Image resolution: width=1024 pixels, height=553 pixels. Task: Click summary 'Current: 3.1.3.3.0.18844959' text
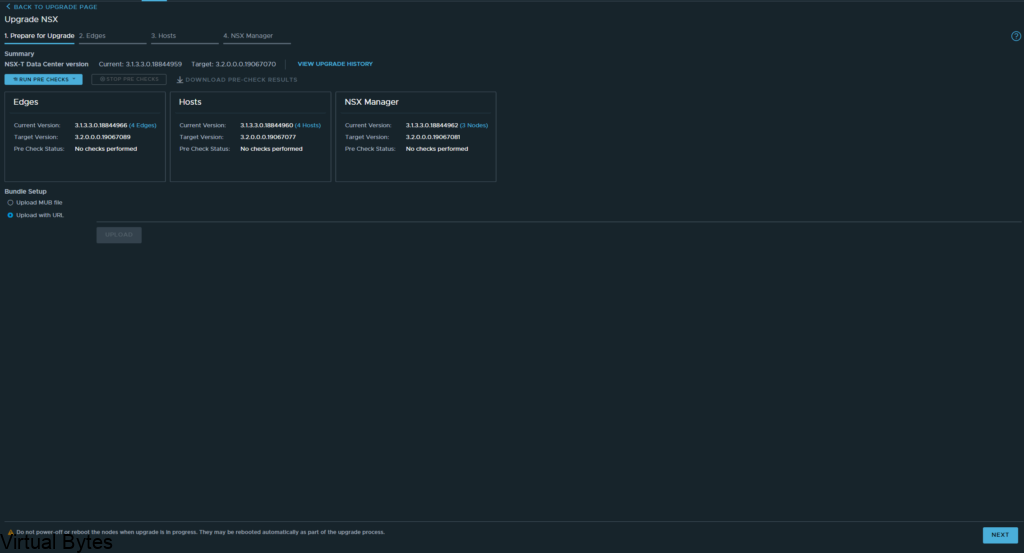140,64
